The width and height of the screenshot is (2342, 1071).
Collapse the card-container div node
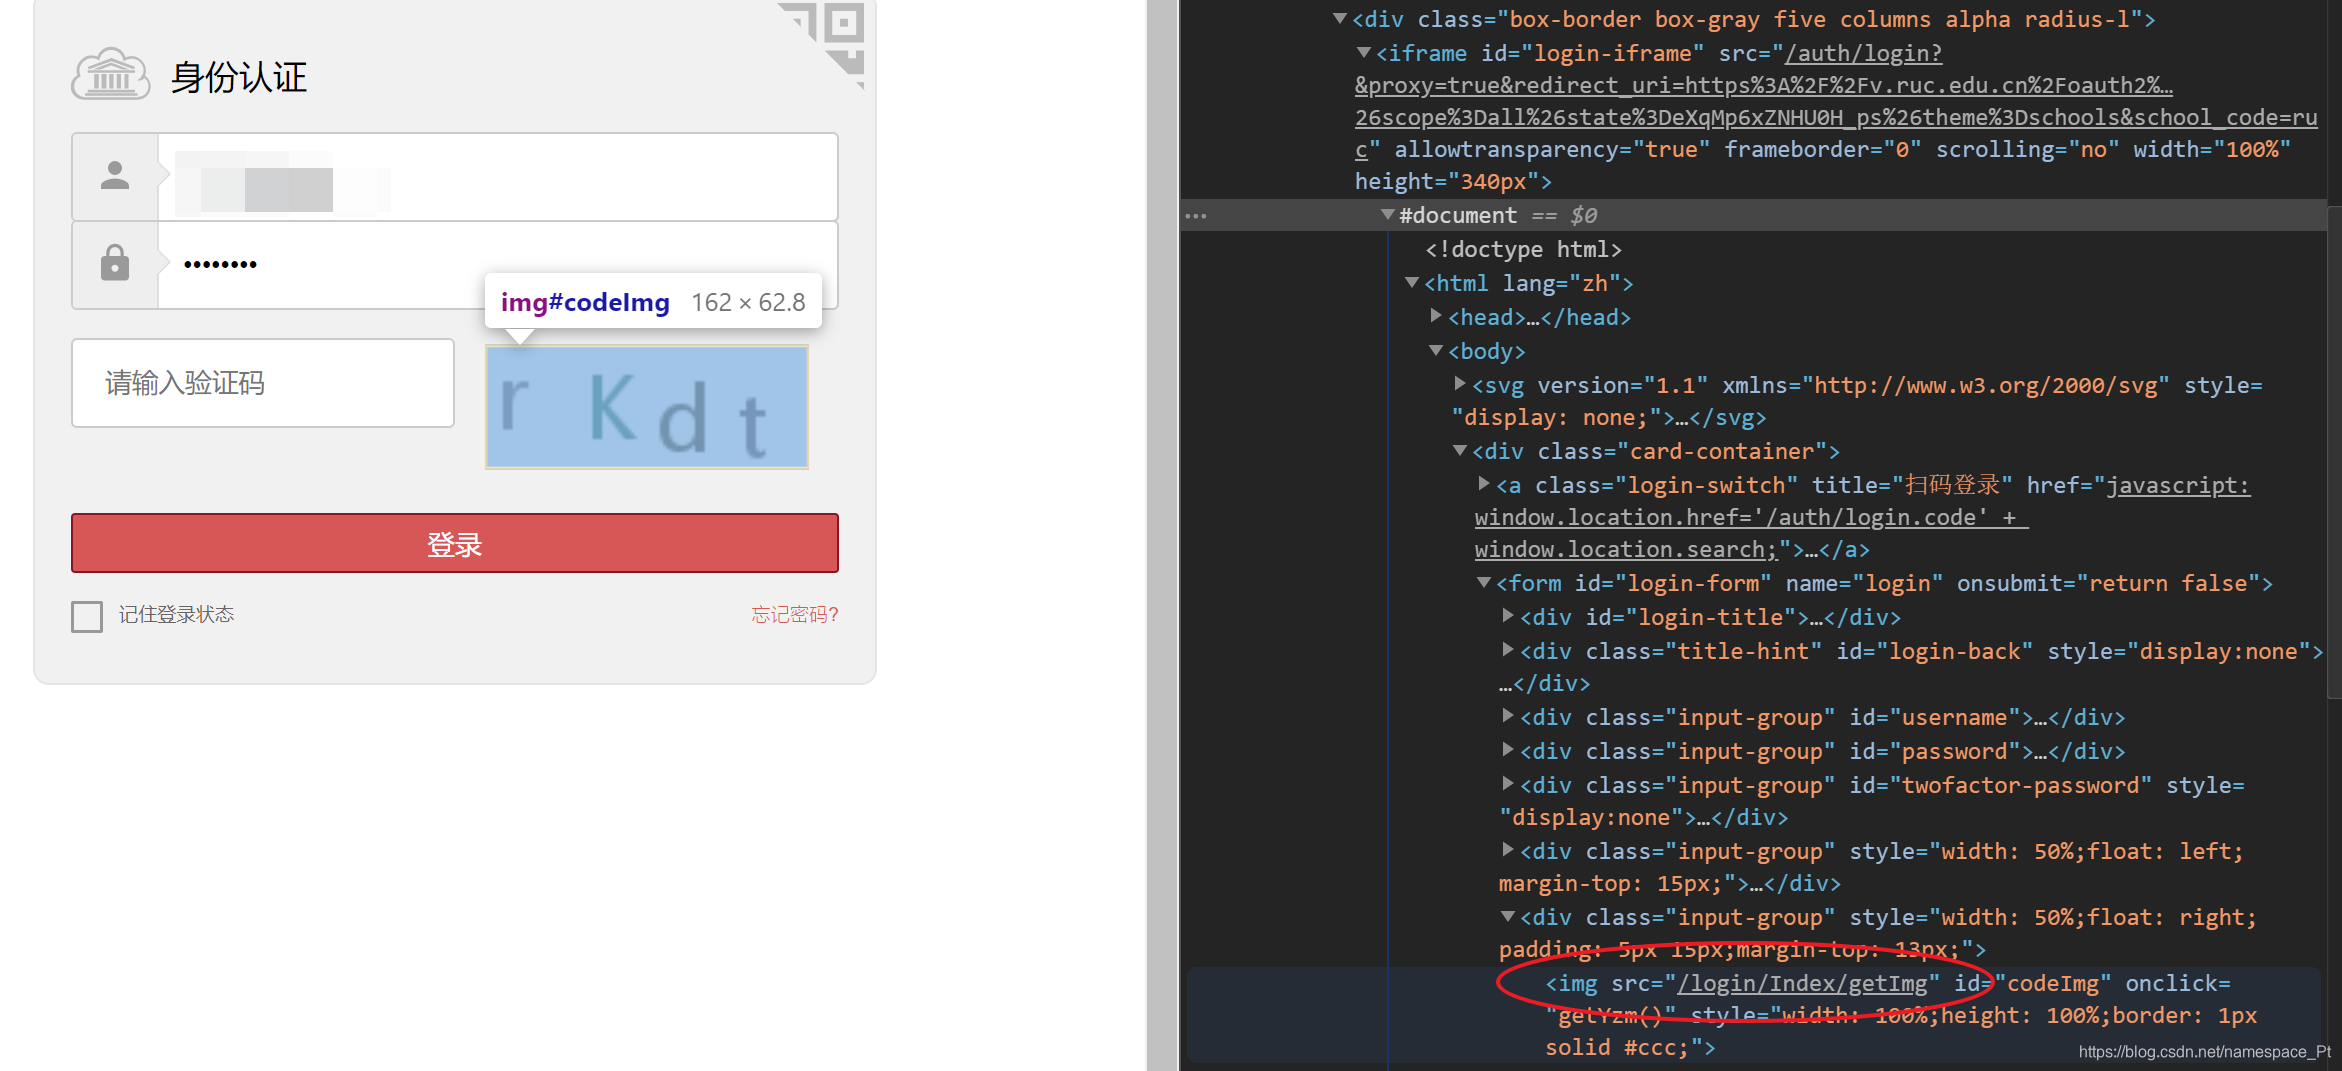[x=1460, y=450]
